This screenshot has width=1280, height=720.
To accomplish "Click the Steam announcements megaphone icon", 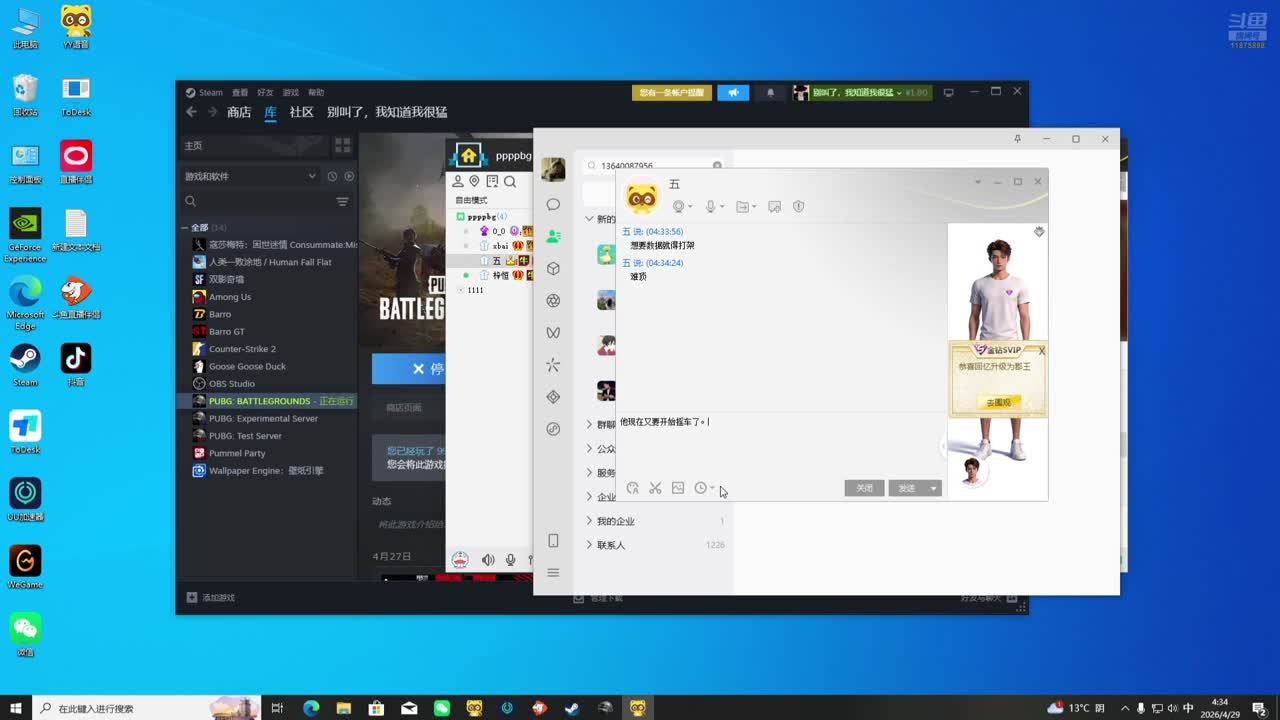I will tap(733, 92).
